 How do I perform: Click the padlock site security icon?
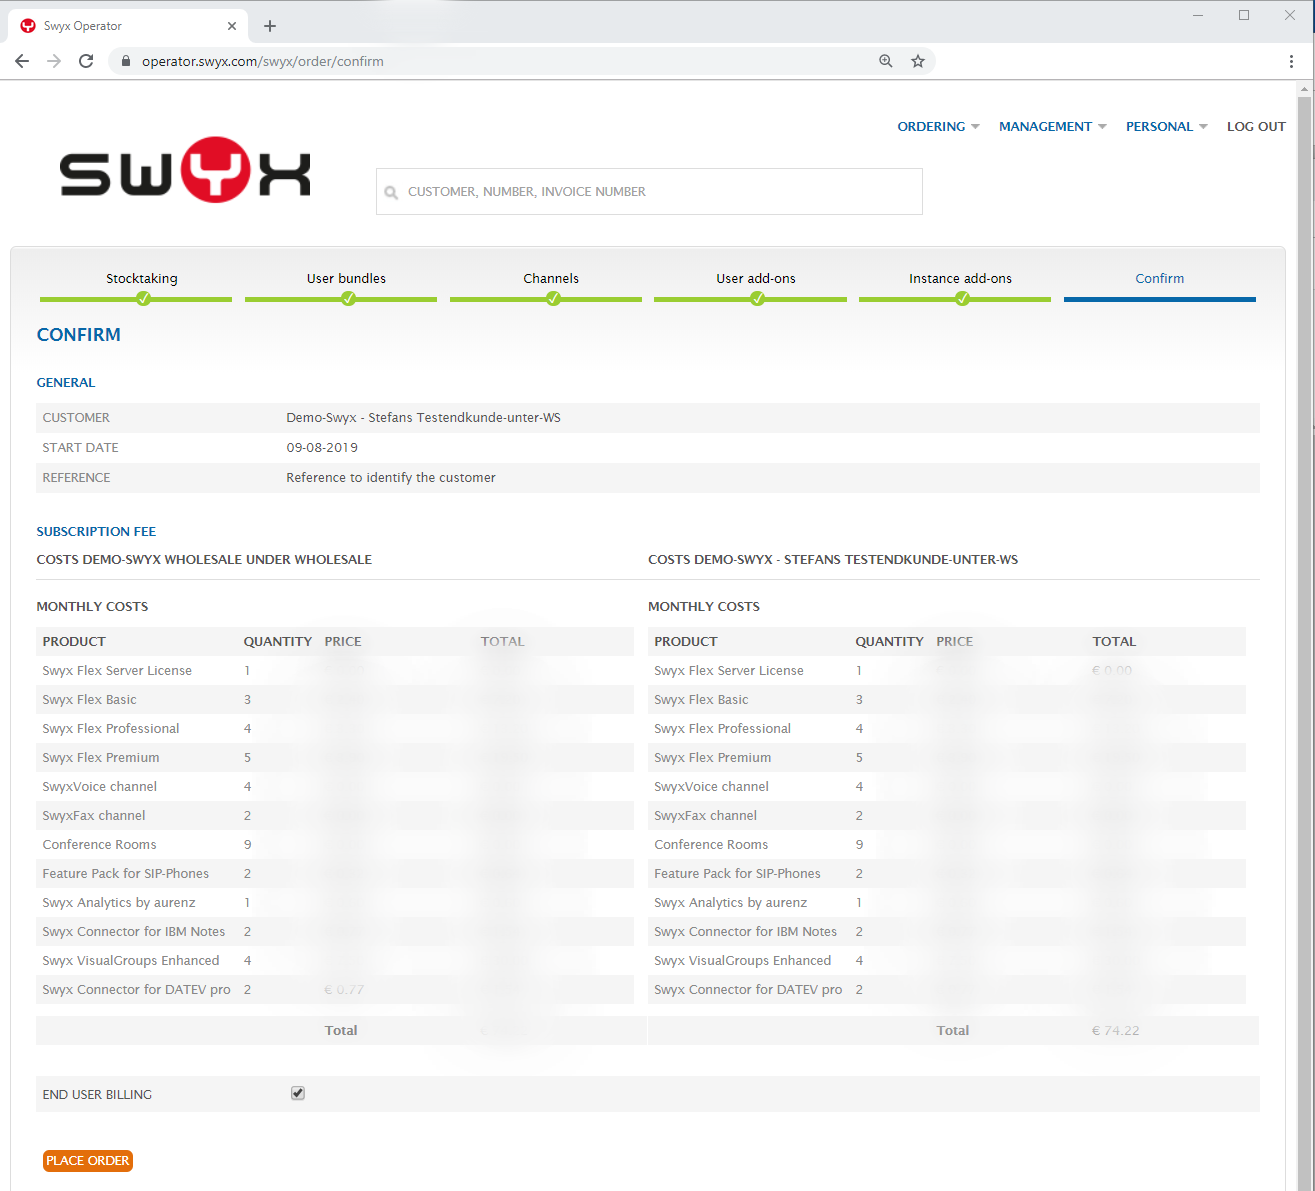(126, 61)
